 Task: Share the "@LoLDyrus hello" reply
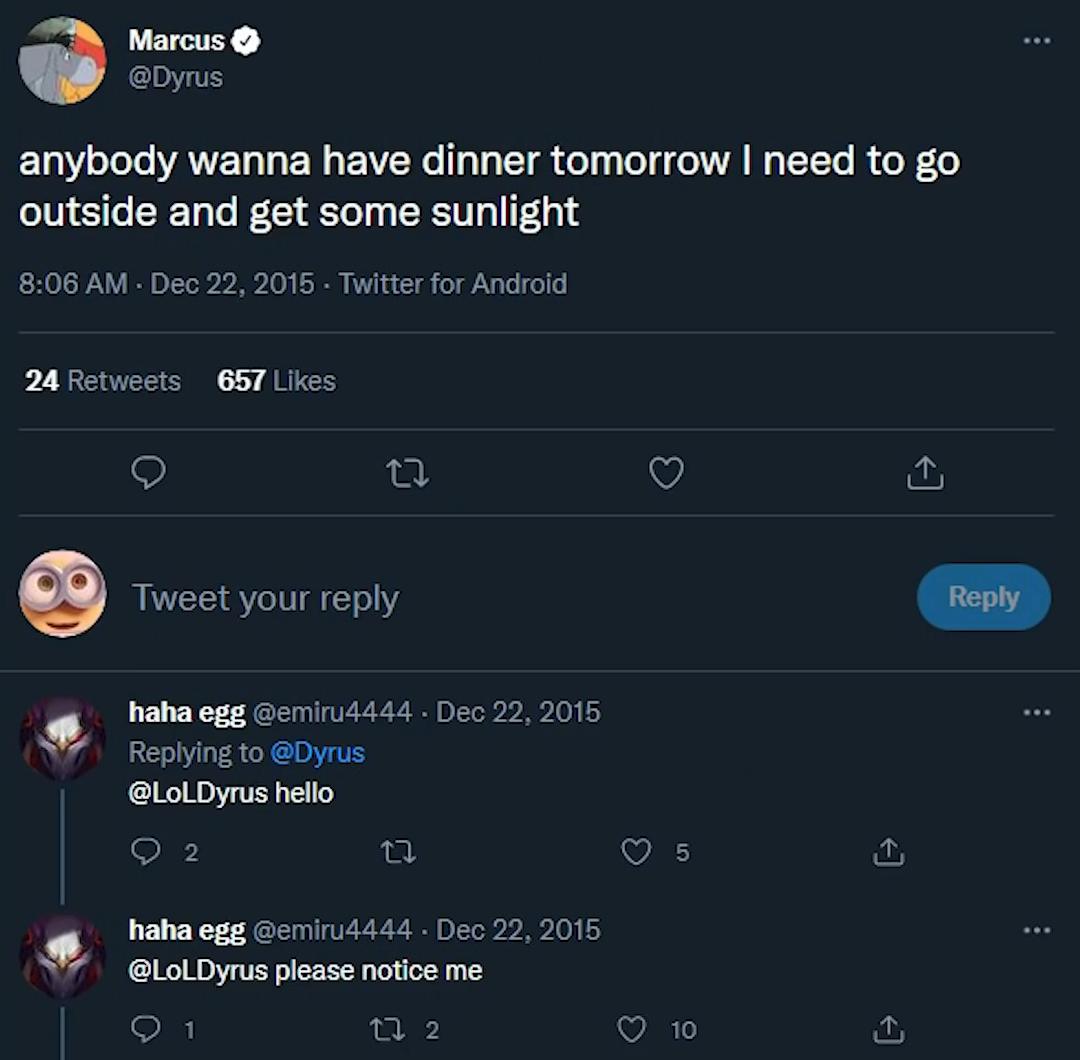pos(887,852)
